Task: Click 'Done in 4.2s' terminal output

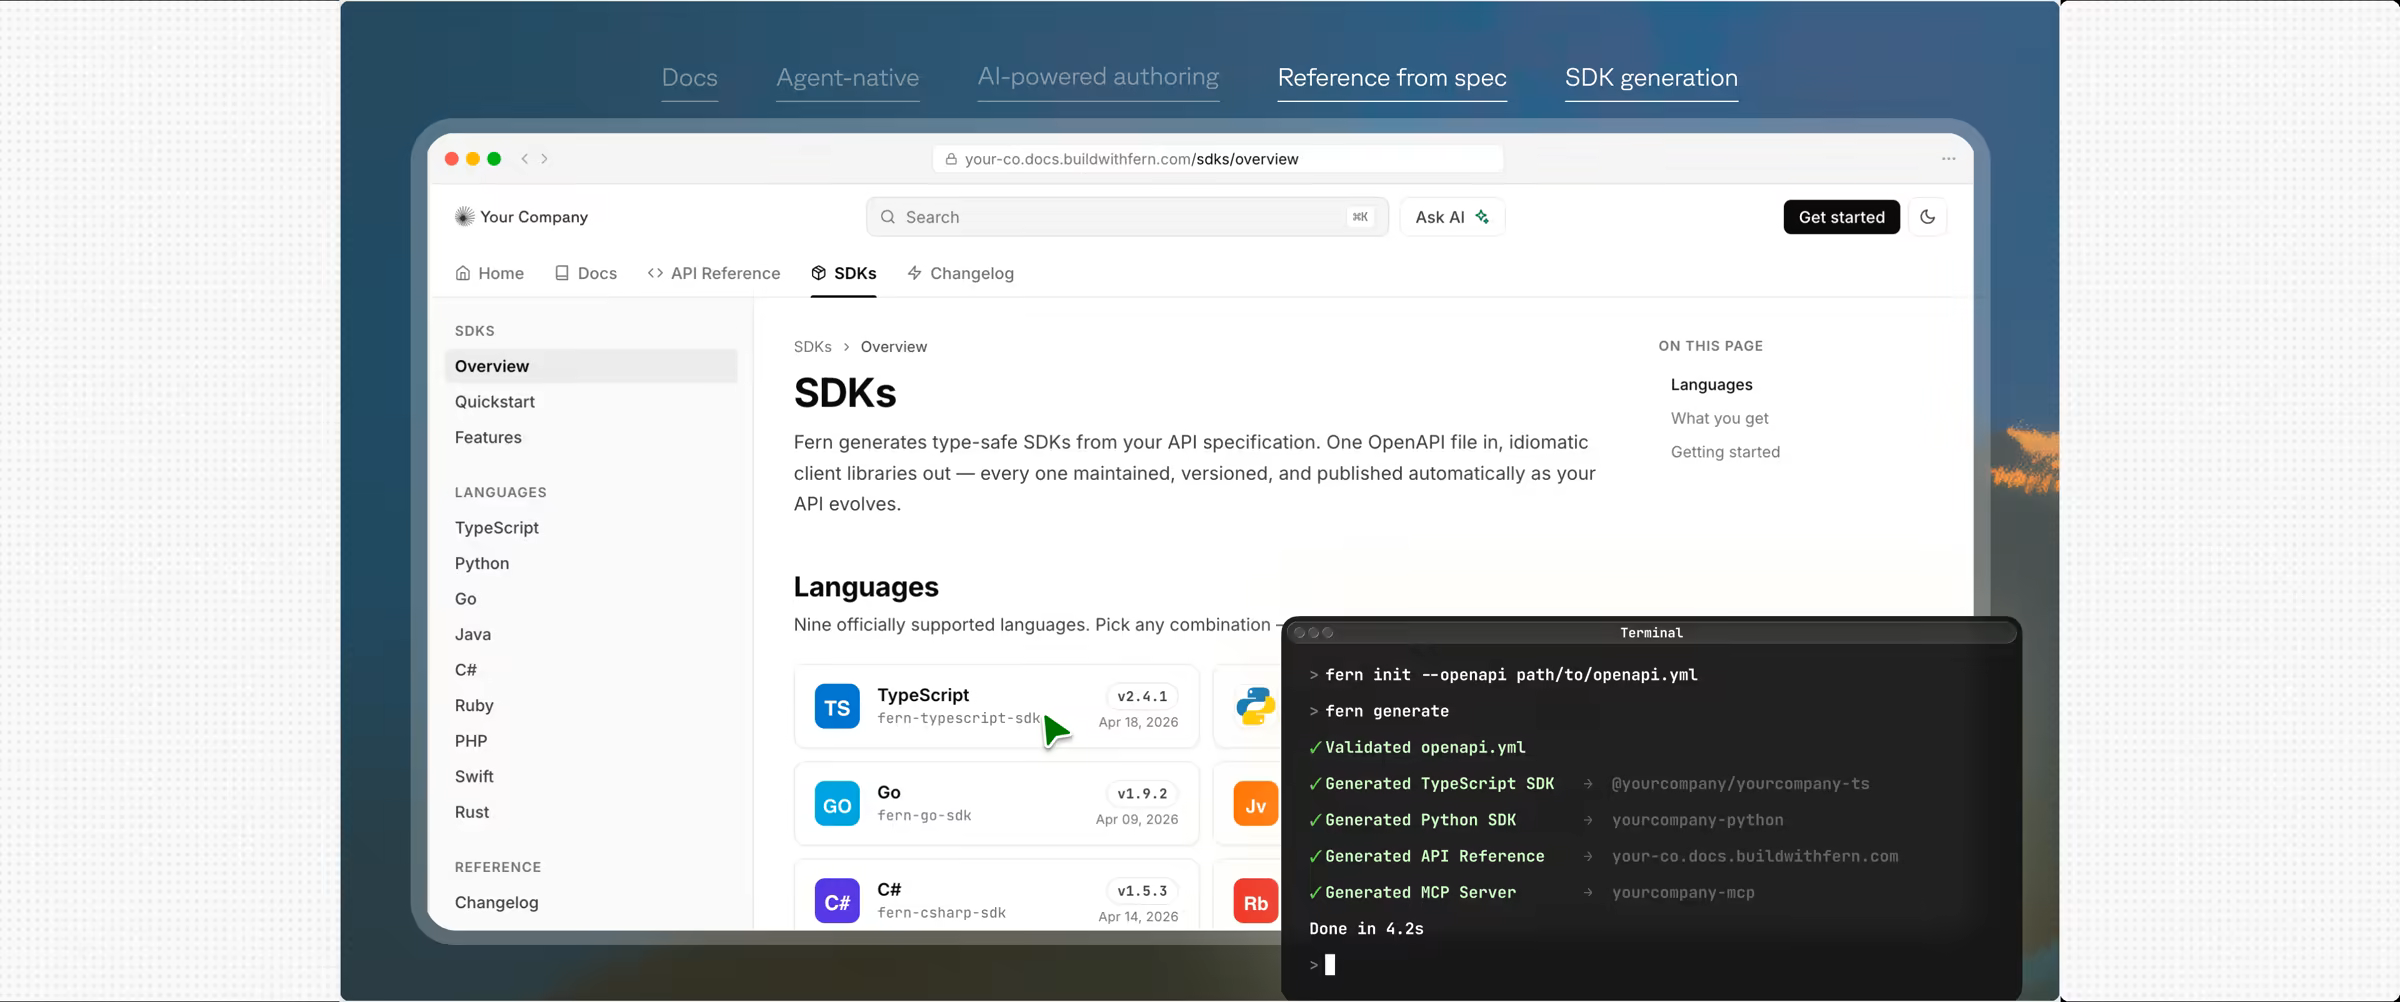Action: tap(1366, 929)
